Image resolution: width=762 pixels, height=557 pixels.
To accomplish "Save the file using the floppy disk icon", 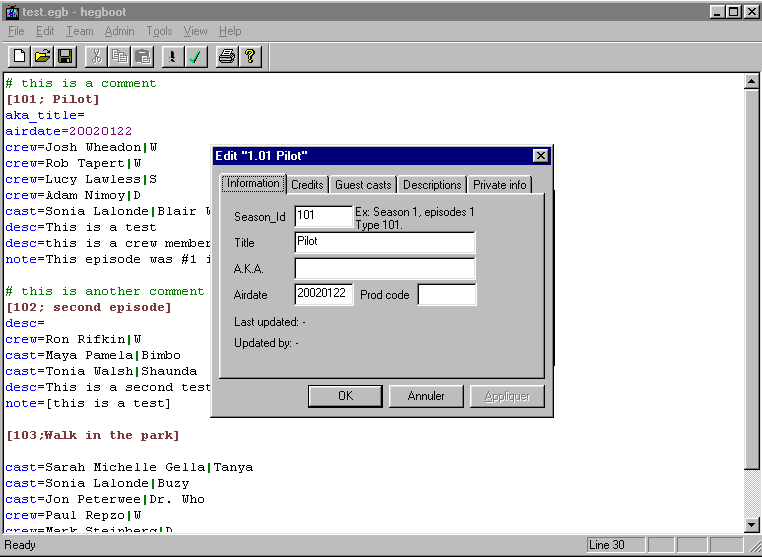I will pos(65,57).
